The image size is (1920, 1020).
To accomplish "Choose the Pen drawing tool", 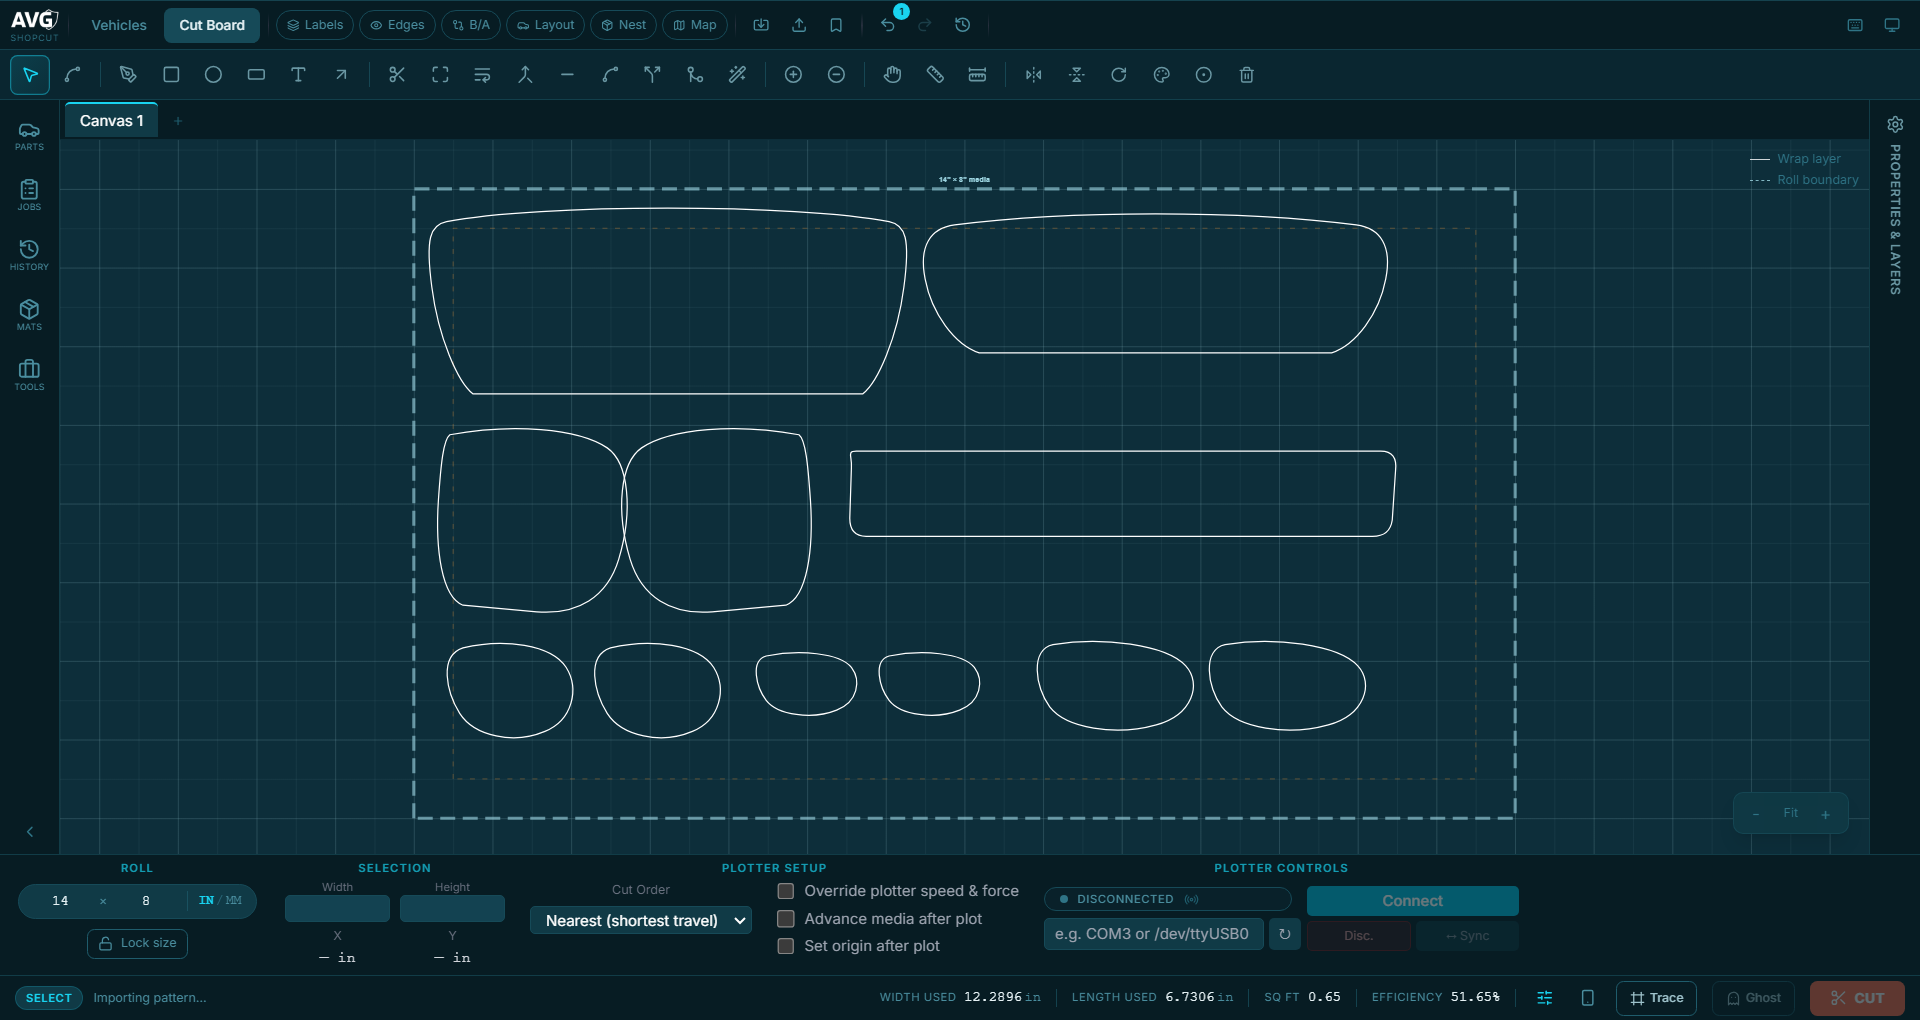I will 128,75.
